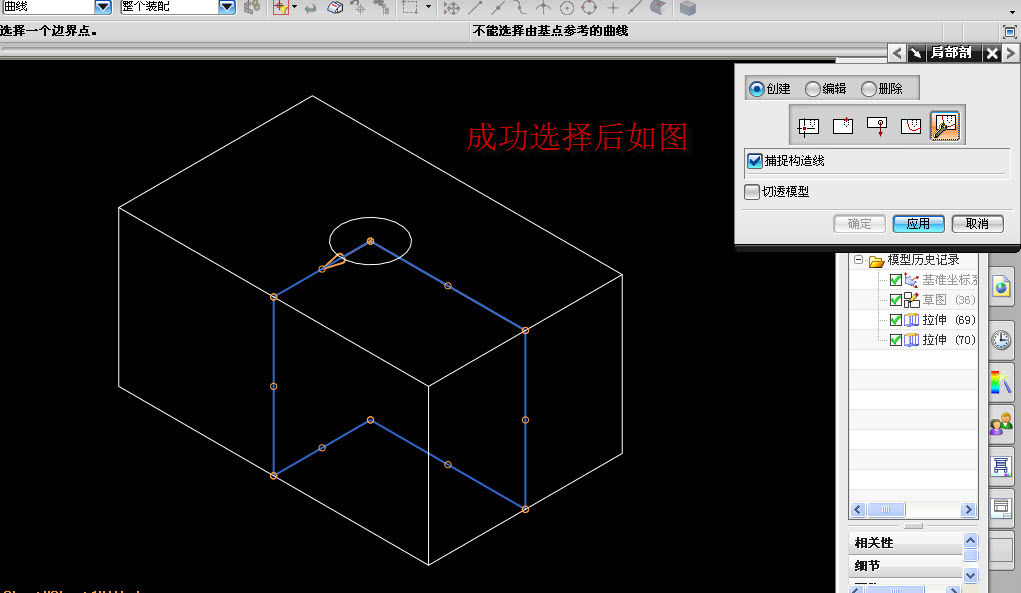
Task: Expand the toolbar overflow options arrow
Action: coord(1011,11)
